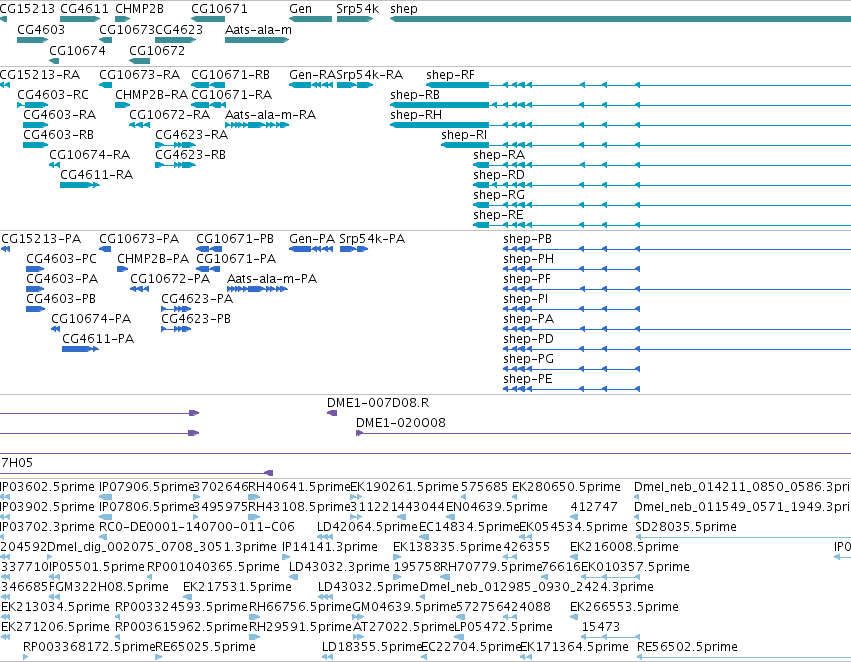
Task: Select the shep-RF transcript label
Action: coord(450,75)
